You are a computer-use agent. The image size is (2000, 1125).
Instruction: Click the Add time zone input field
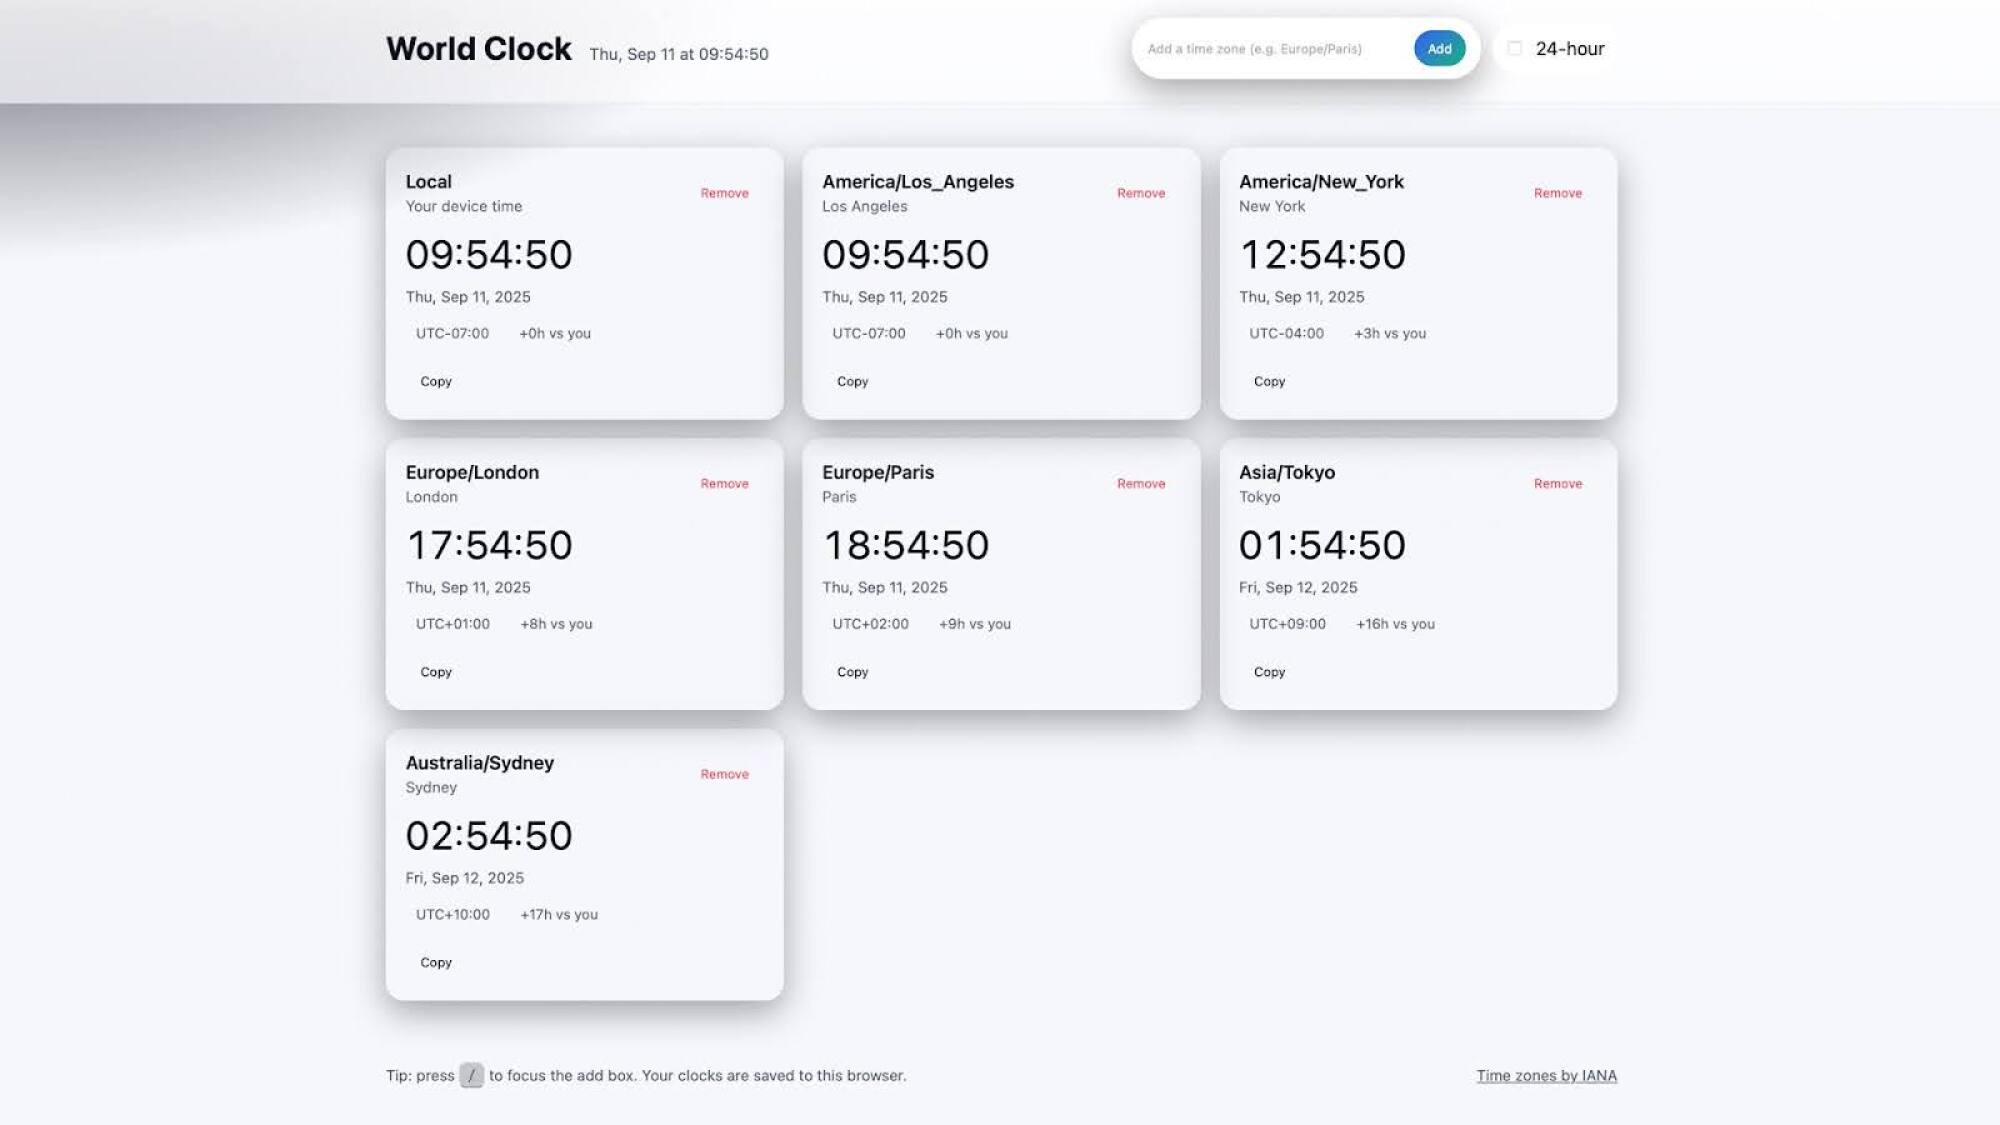(1270, 48)
